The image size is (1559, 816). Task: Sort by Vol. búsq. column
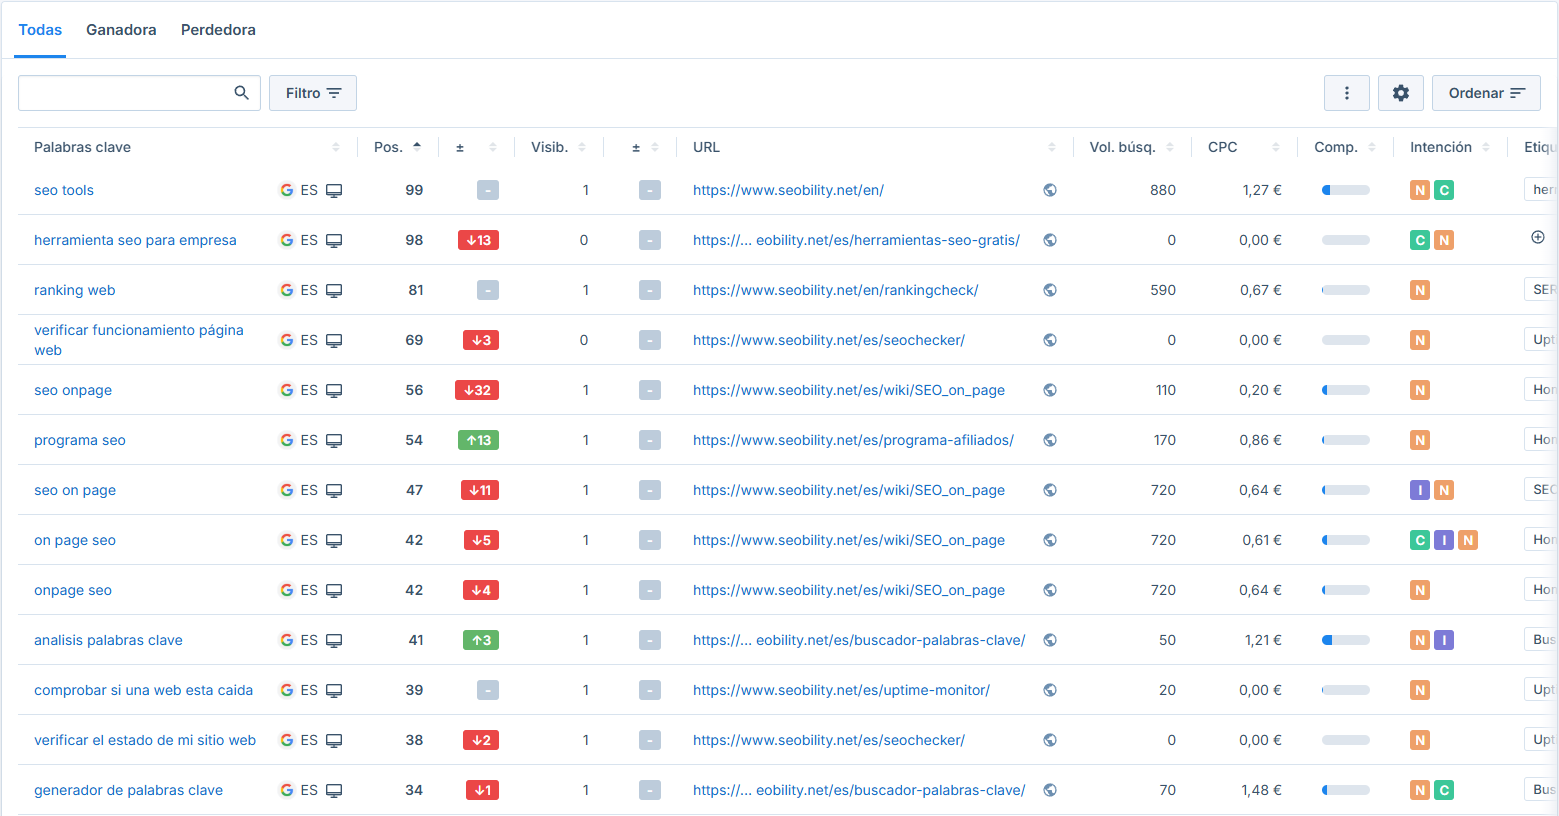pos(1131,147)
